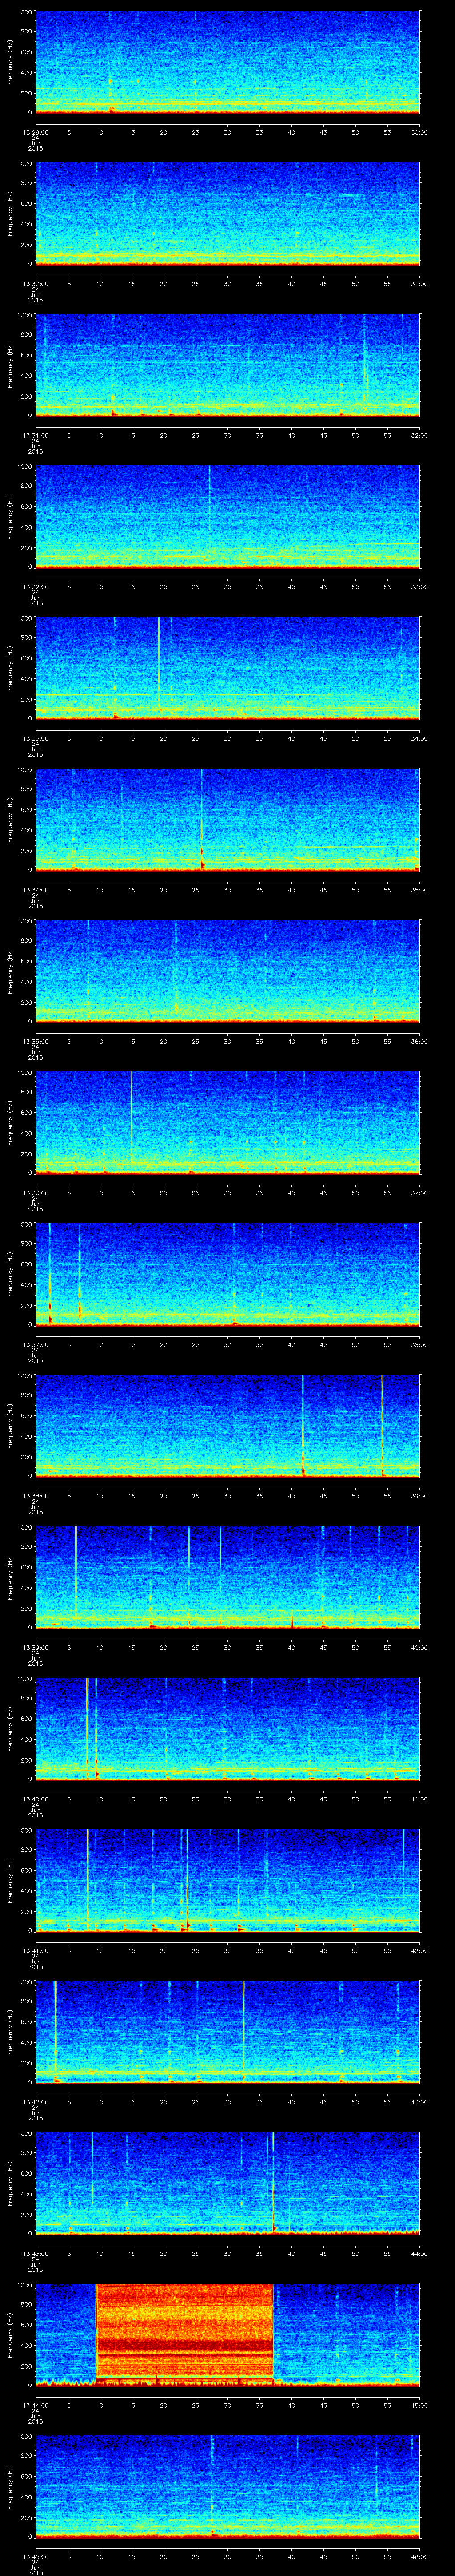455x2576 pixels.
Task: Click the spike near 54 s in the 13:38 panel
Action: pyautogui.click(x=383, y=1425)
